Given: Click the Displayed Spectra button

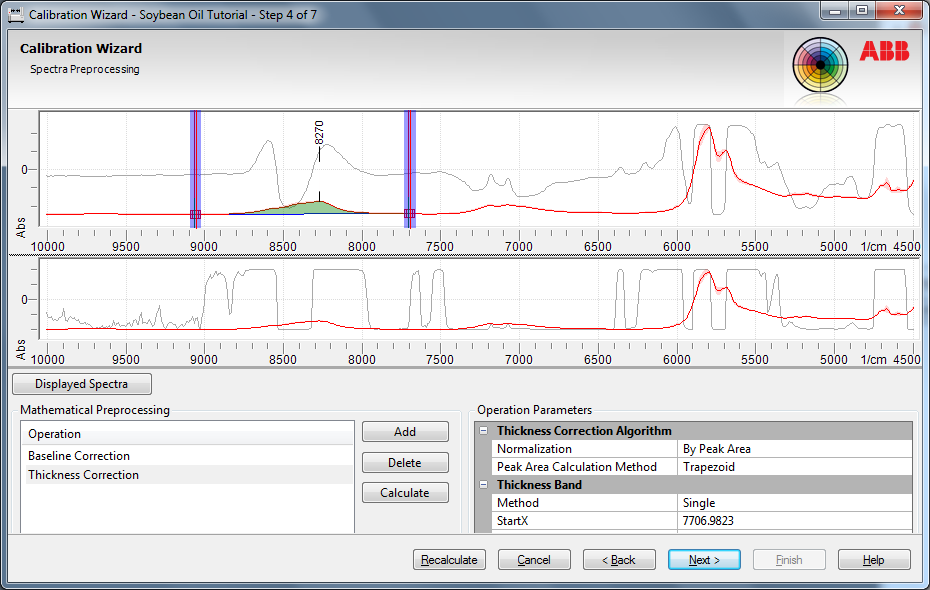Looking at the screenshot, I should click(81, 384).
